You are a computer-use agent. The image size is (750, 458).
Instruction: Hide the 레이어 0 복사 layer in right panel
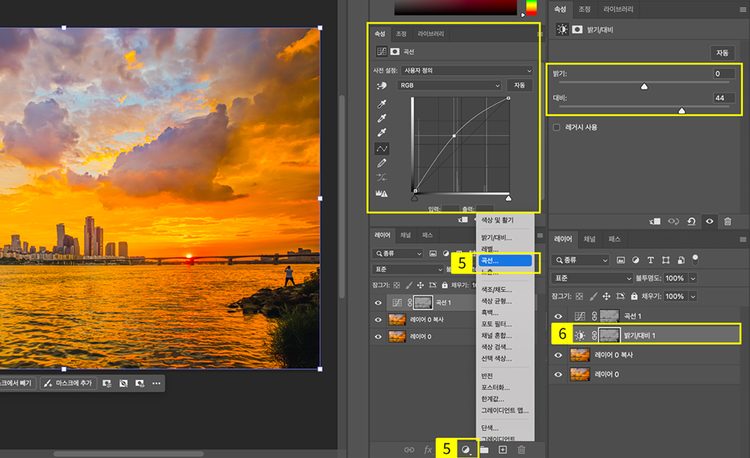point(558,354)
